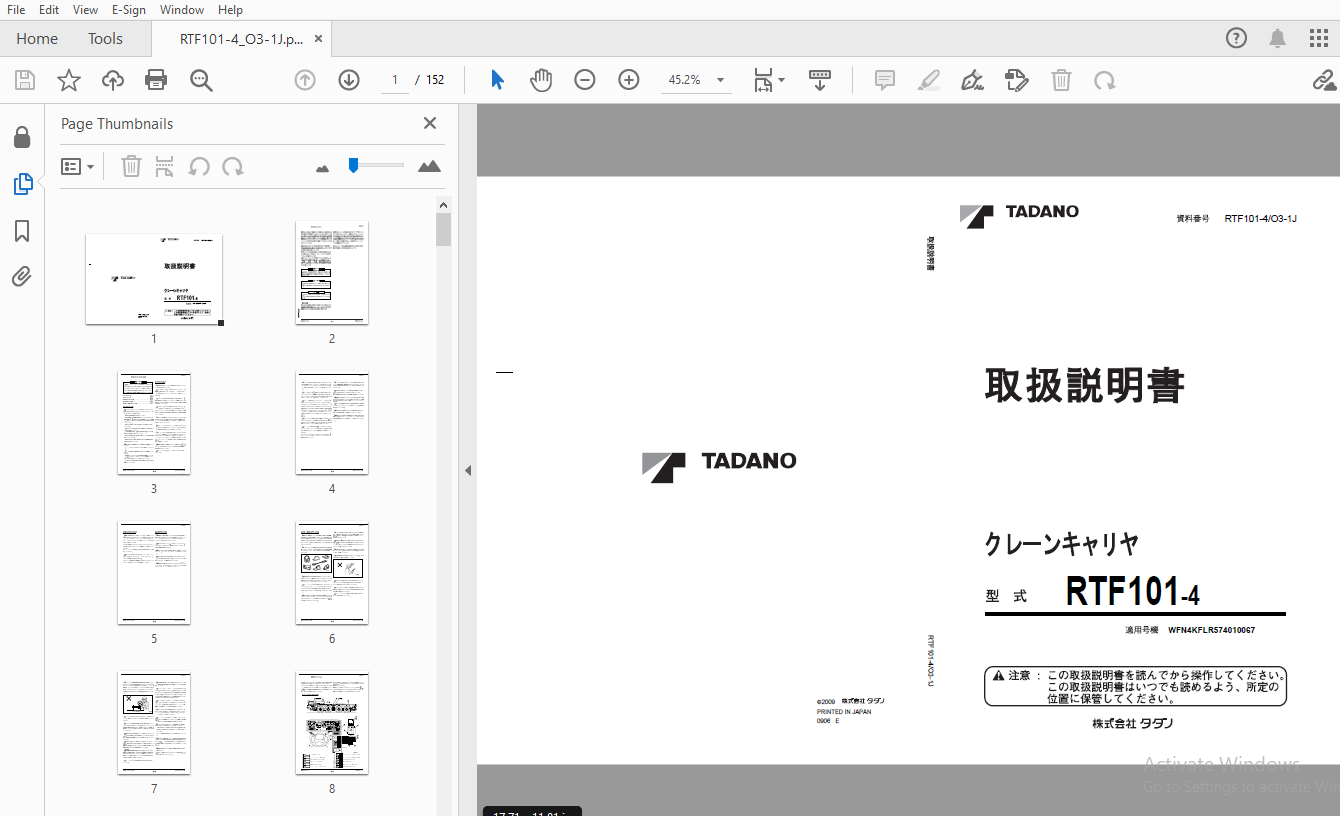Select page 4 thumbnail
The width and height of the screenshot is (1340, 816).
pos(332,423)
